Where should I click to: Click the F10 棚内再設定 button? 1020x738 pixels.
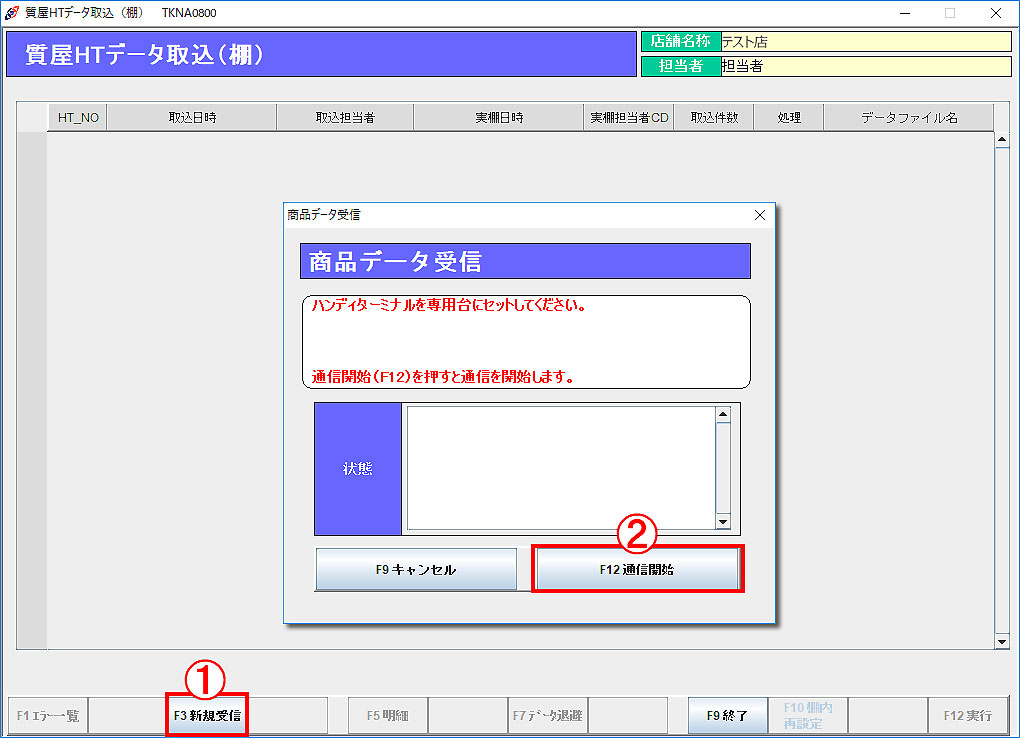click(807, 715)
